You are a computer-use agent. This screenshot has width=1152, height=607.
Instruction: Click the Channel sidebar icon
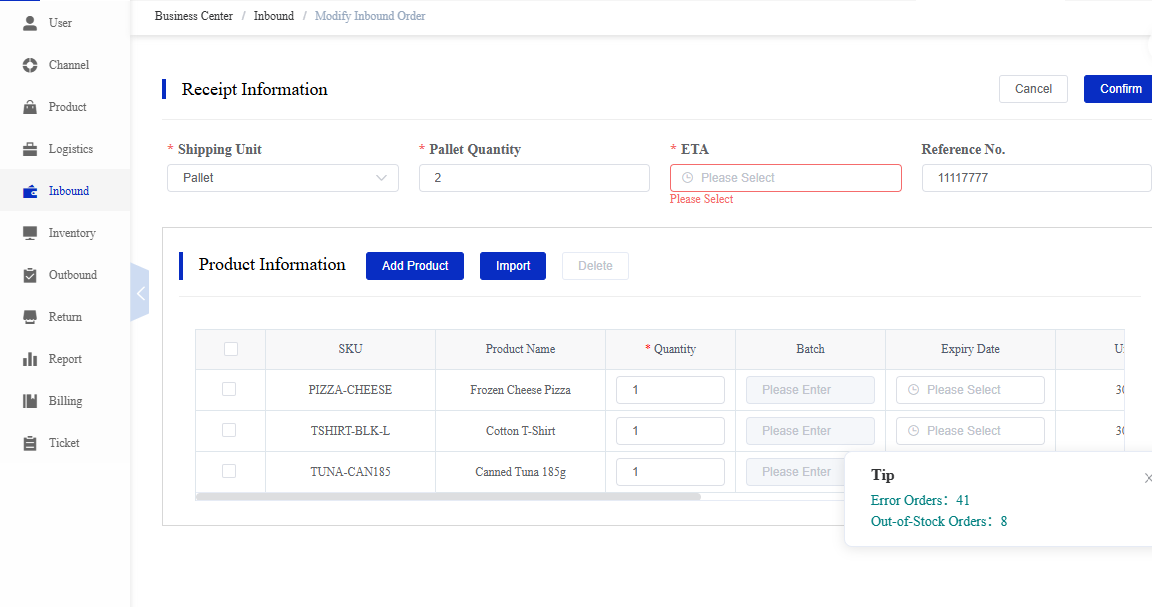pos(30,65)
